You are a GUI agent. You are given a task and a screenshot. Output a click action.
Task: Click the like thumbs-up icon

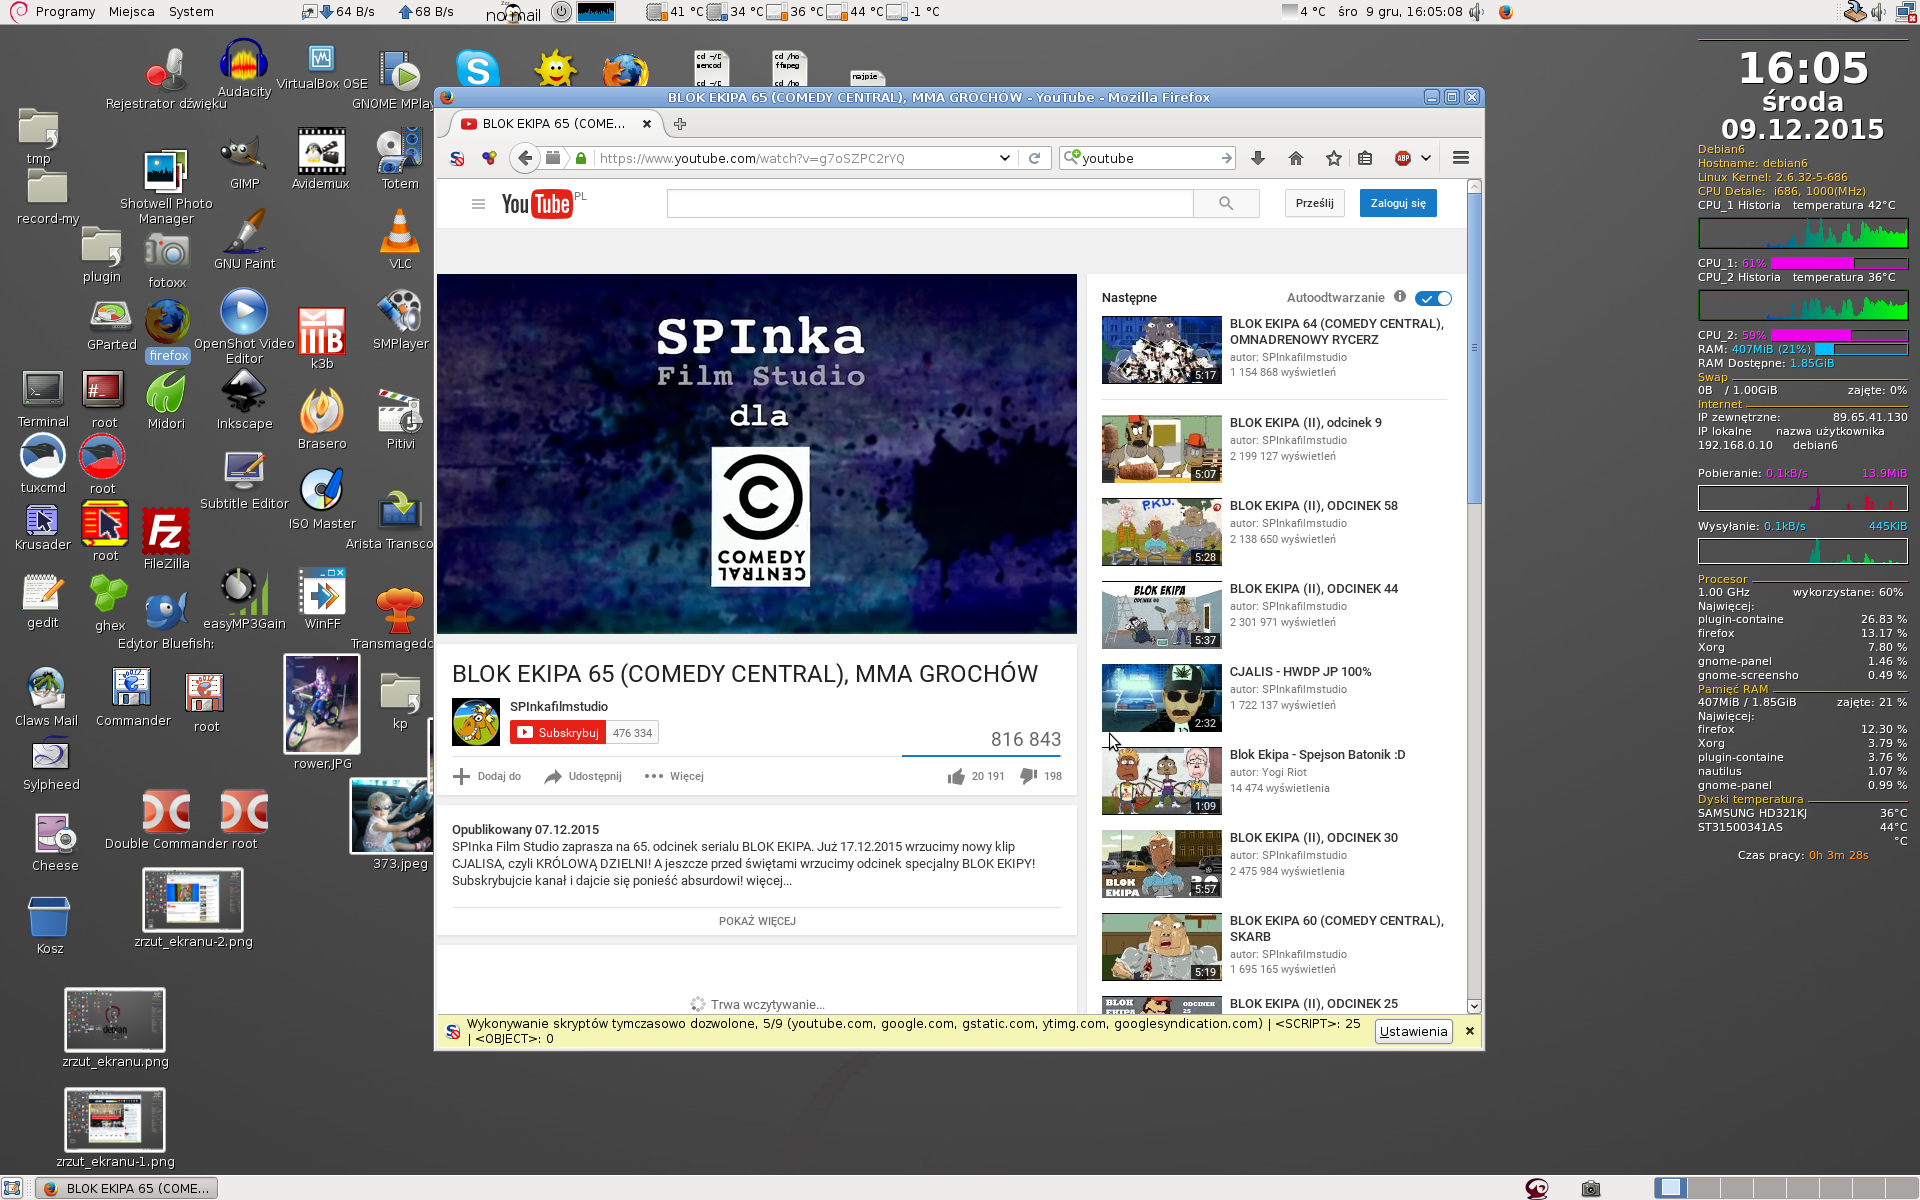[957, 776]
